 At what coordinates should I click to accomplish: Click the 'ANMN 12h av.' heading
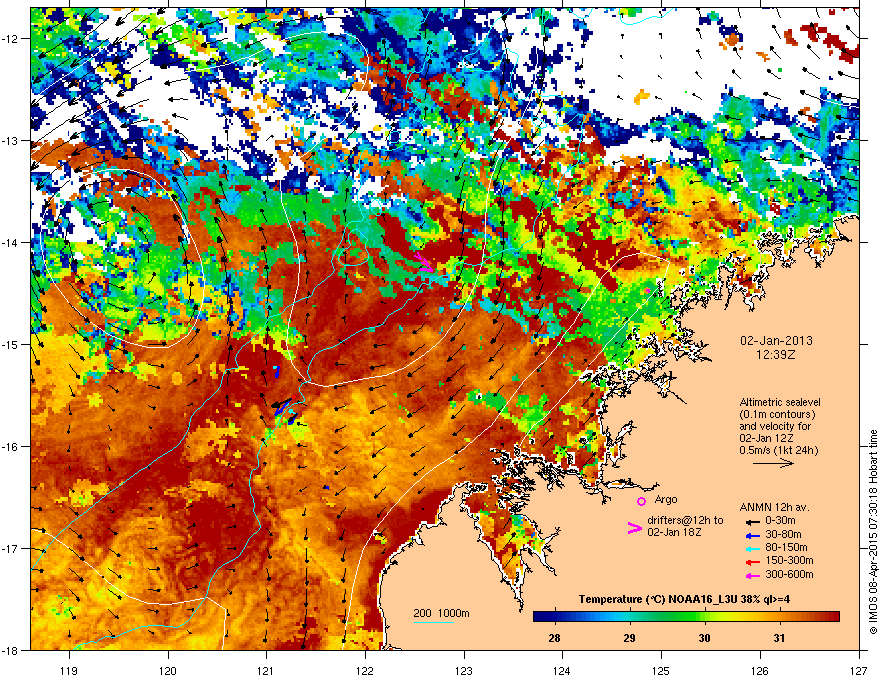pyautogui.click(x=774, y=507)
